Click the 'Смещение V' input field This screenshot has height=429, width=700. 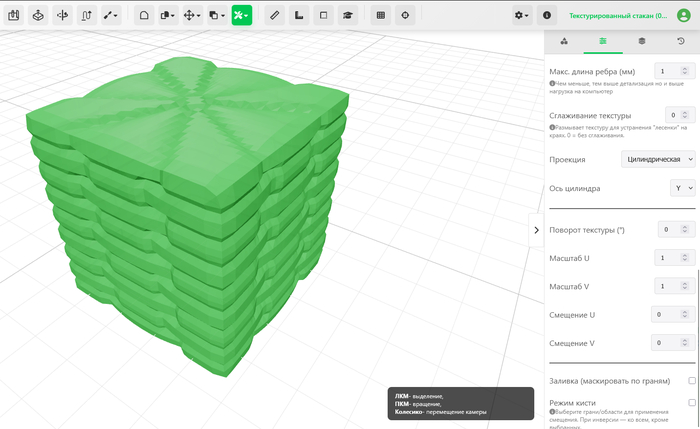673,343
